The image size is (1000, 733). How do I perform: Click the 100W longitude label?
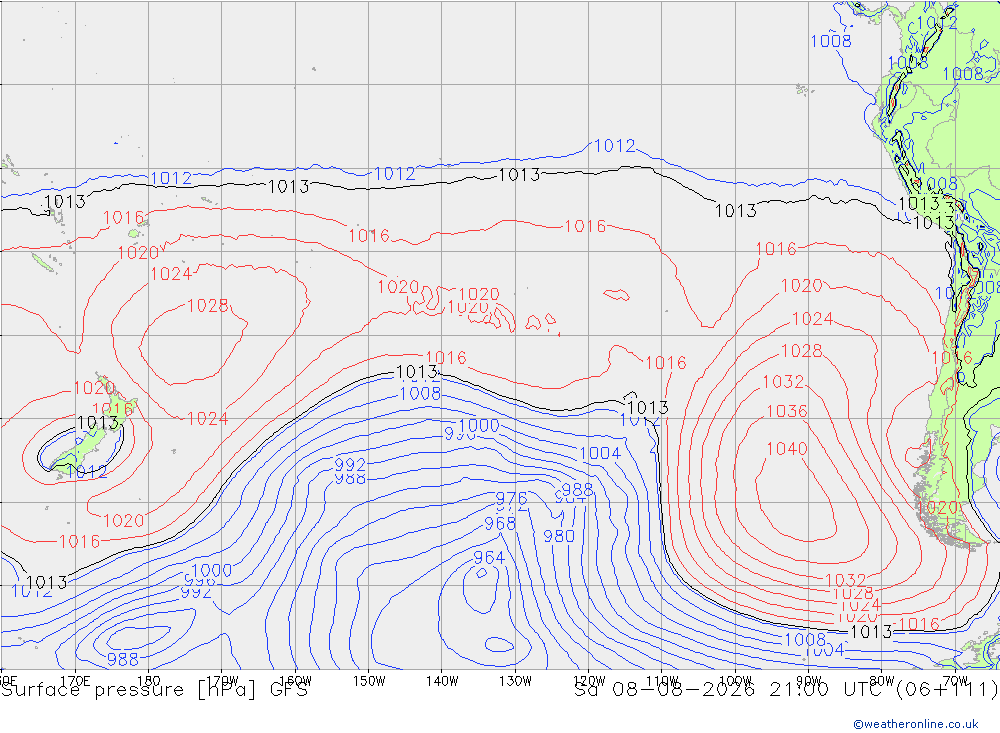(x=735, y=681)
